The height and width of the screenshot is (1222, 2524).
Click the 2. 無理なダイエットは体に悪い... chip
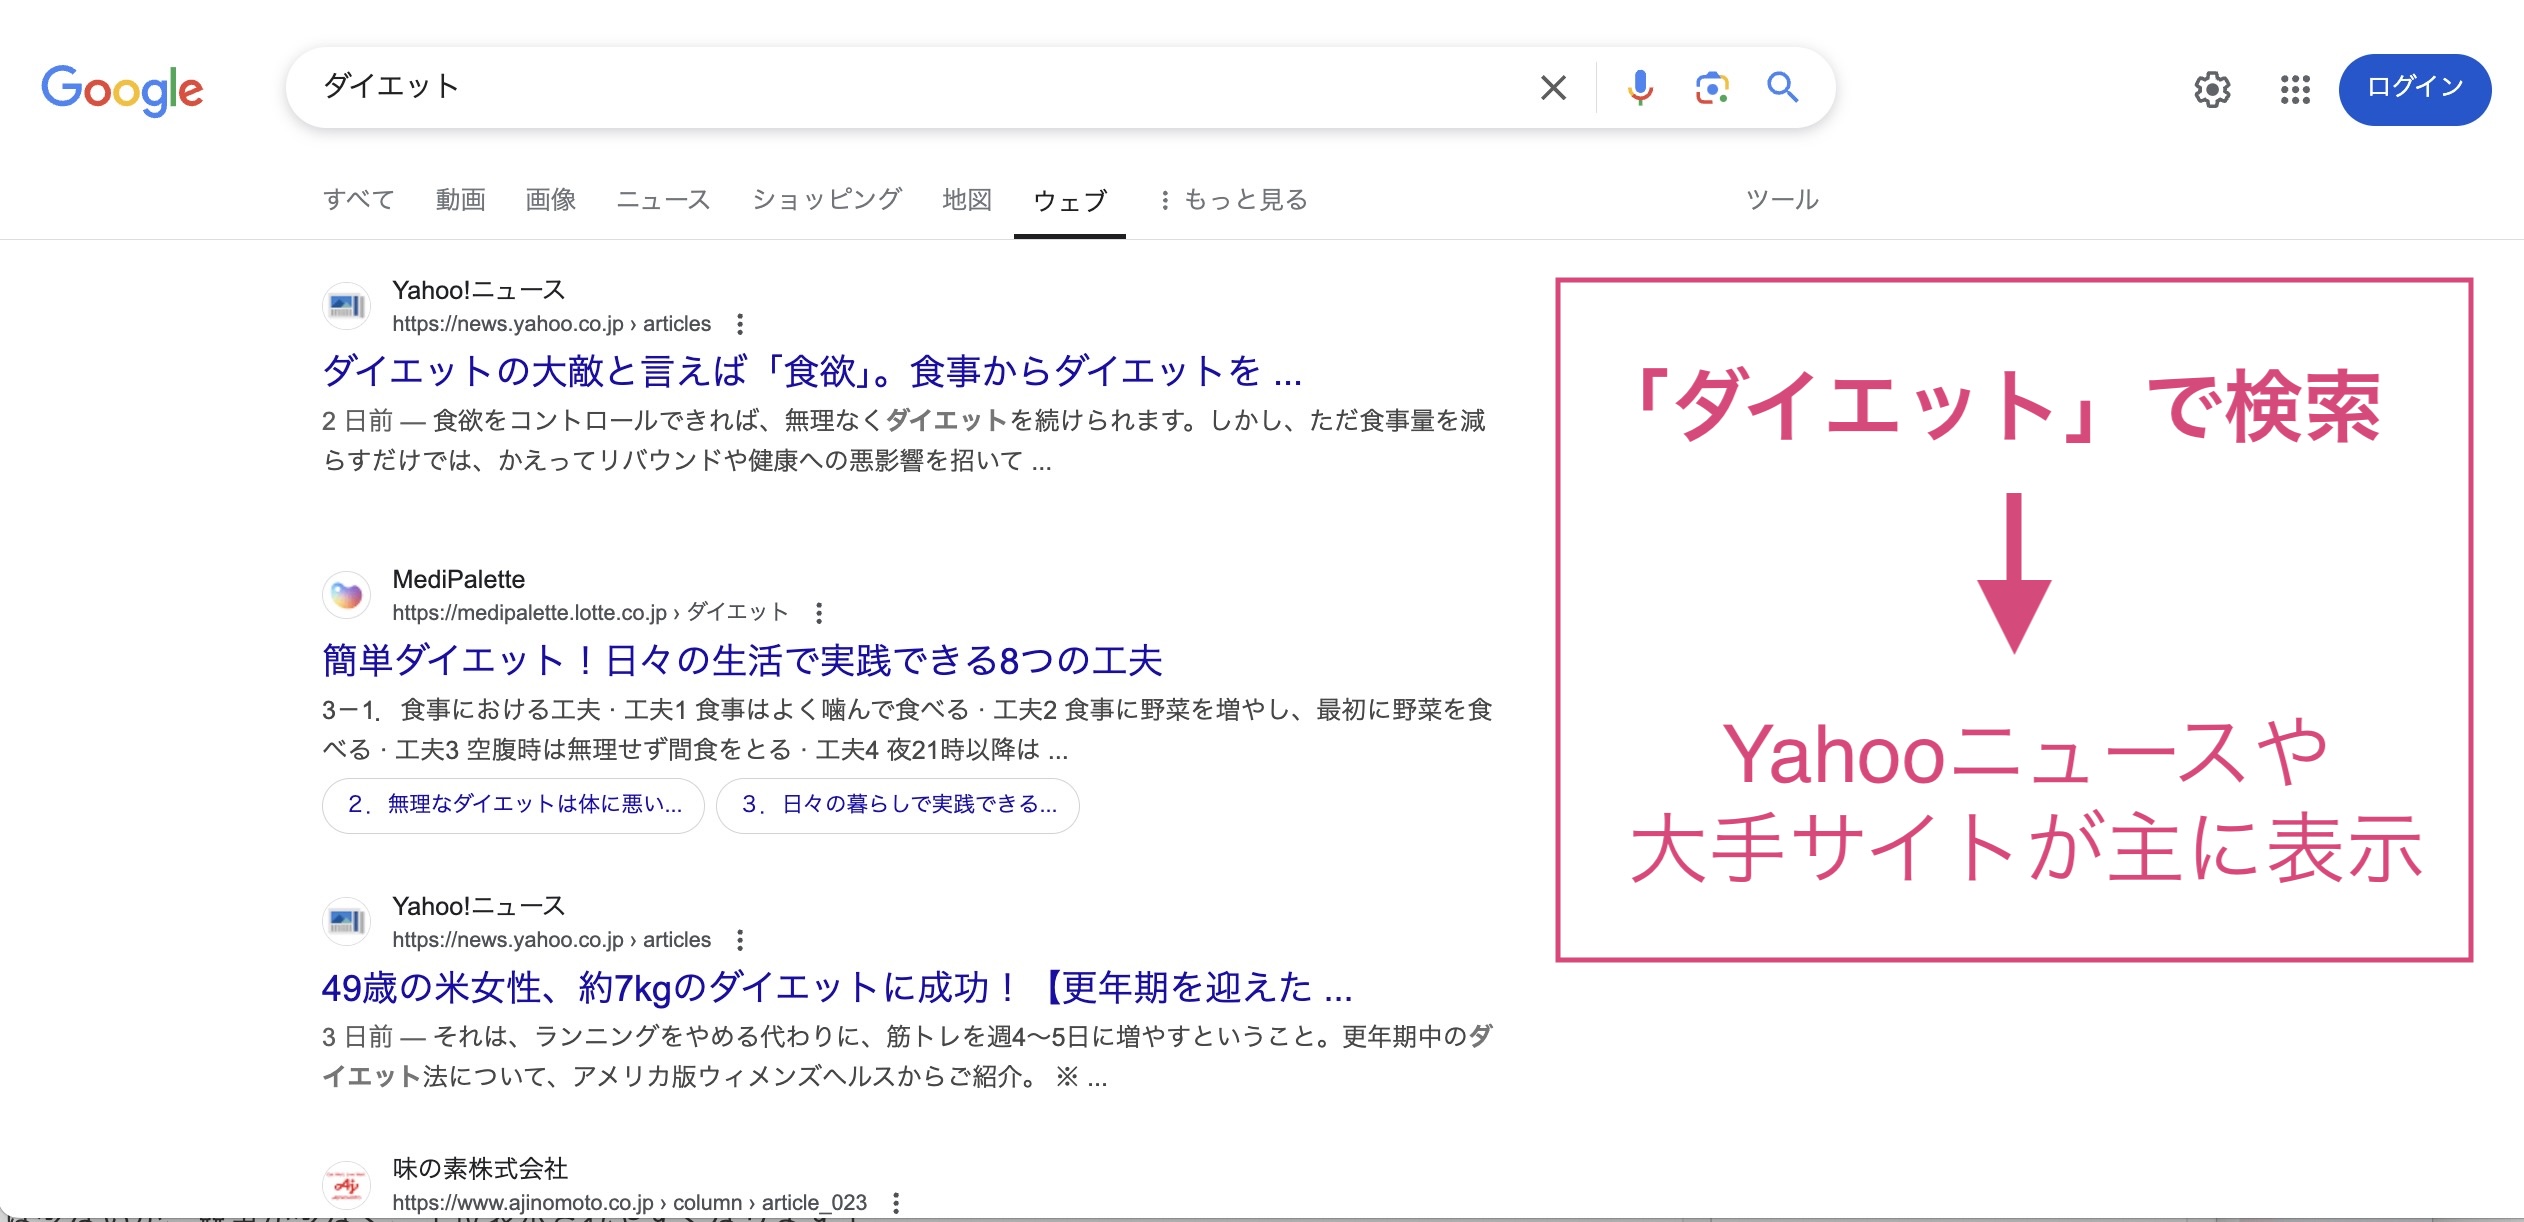[513, 805]
